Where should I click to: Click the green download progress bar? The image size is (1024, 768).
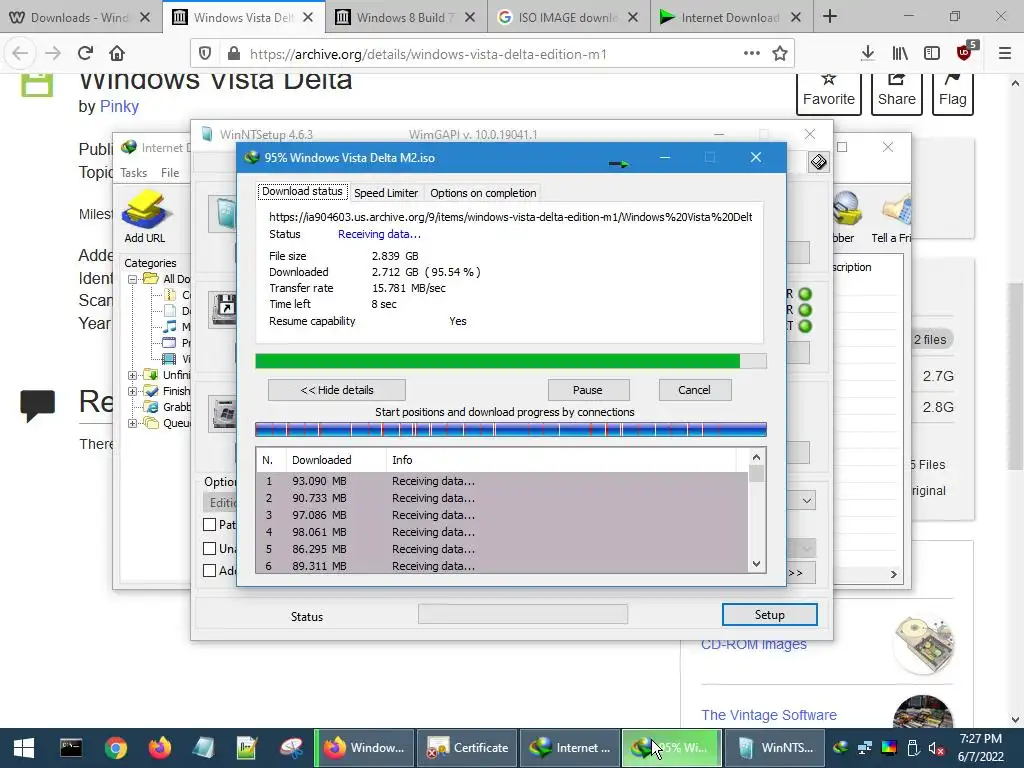tap(511, 361)
